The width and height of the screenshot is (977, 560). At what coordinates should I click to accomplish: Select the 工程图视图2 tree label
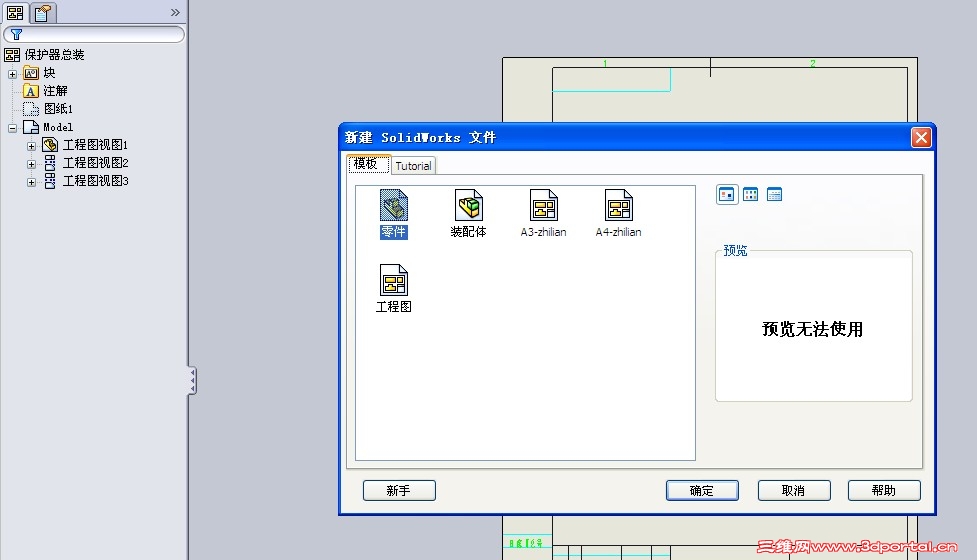96,163
